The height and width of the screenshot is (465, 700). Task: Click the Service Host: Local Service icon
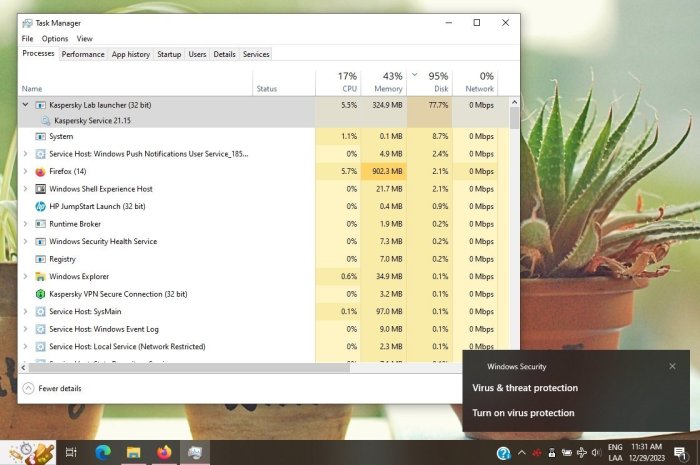(40, 347)
